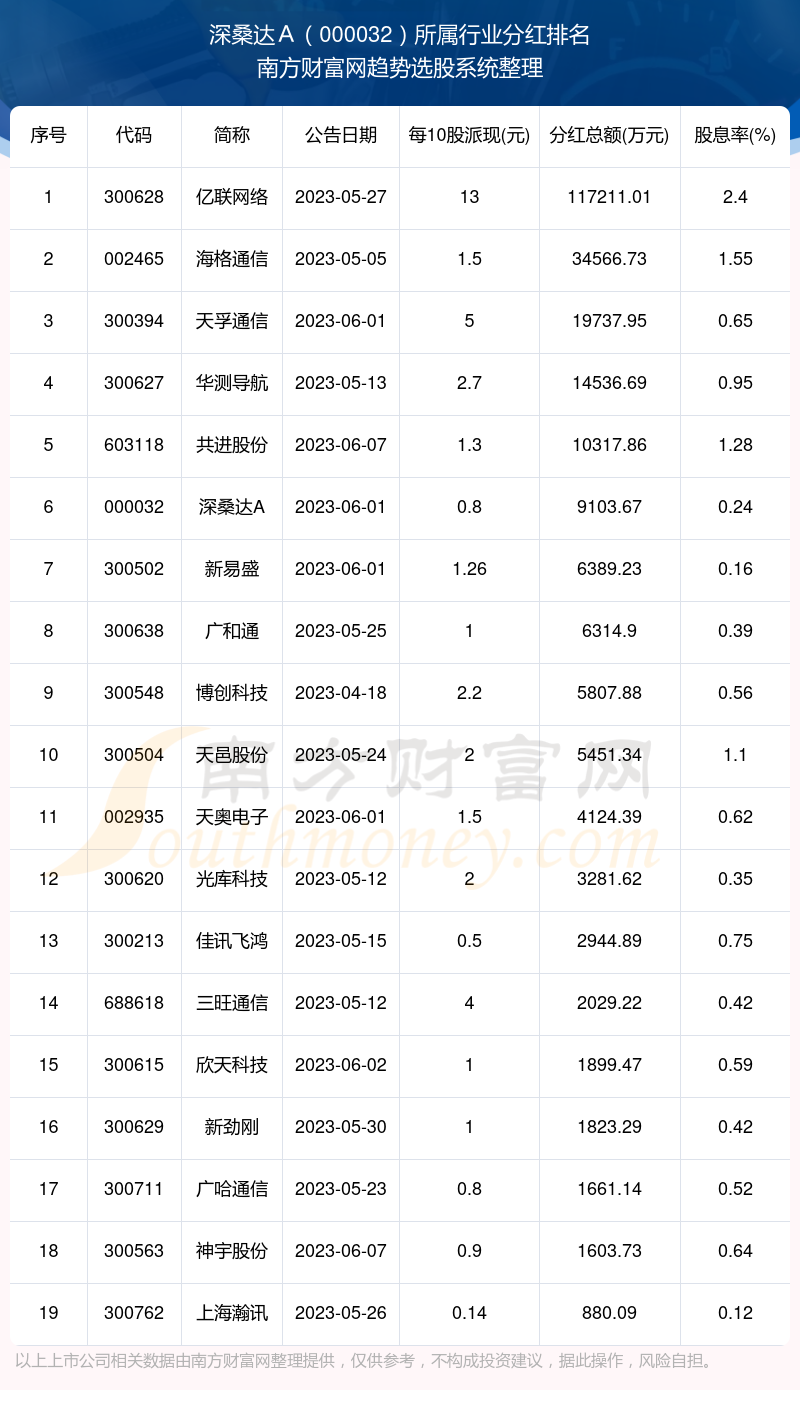Click the date 2023-05-27
The width and height of the screenshot is (800, 1412).
(341, 197)
